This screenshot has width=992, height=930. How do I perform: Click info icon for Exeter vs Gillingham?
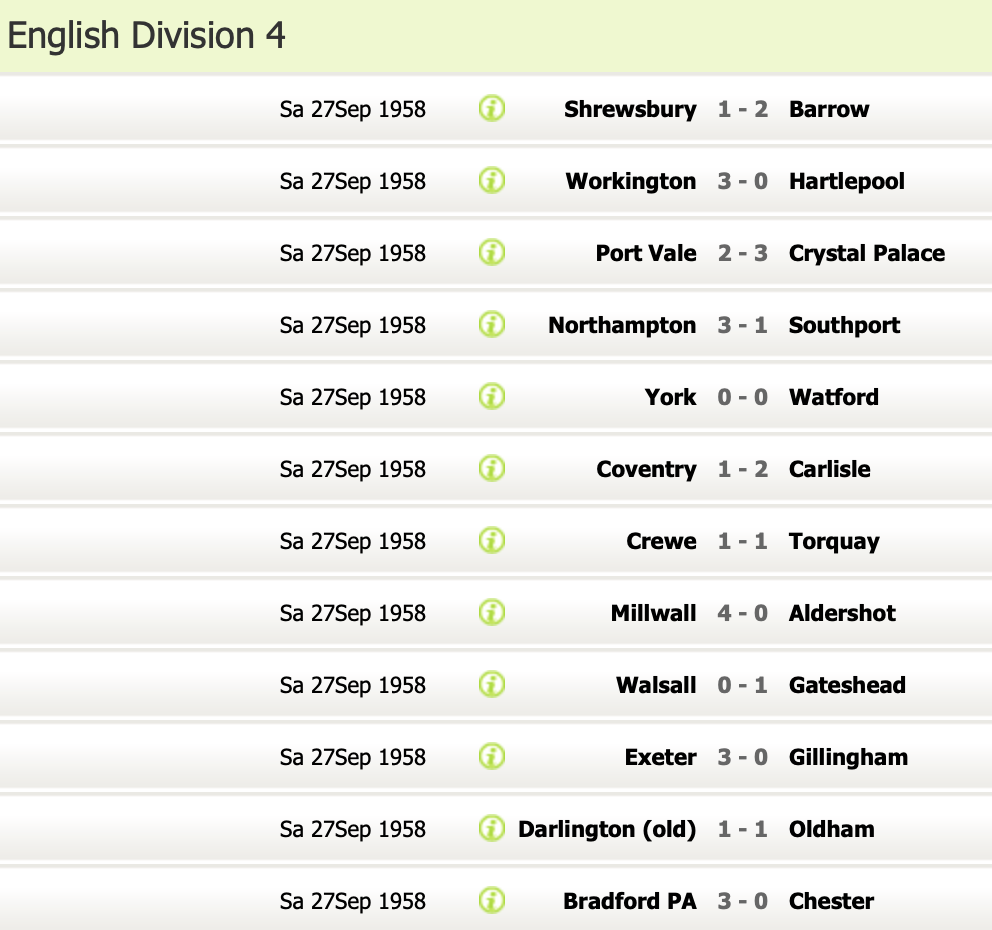pos(491,757)
